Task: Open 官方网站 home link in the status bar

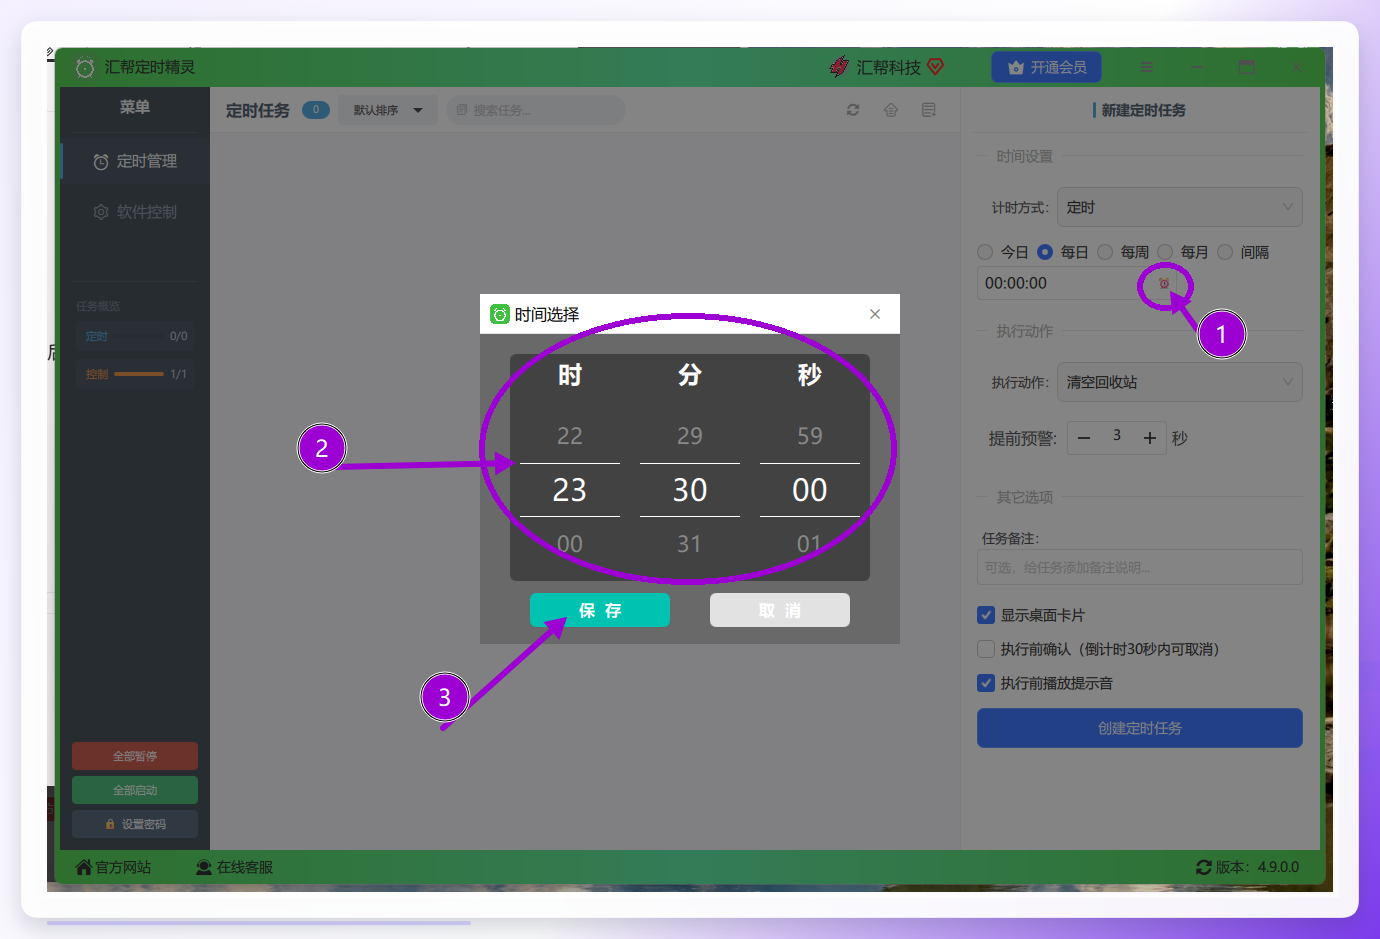Action: [113, 867]
